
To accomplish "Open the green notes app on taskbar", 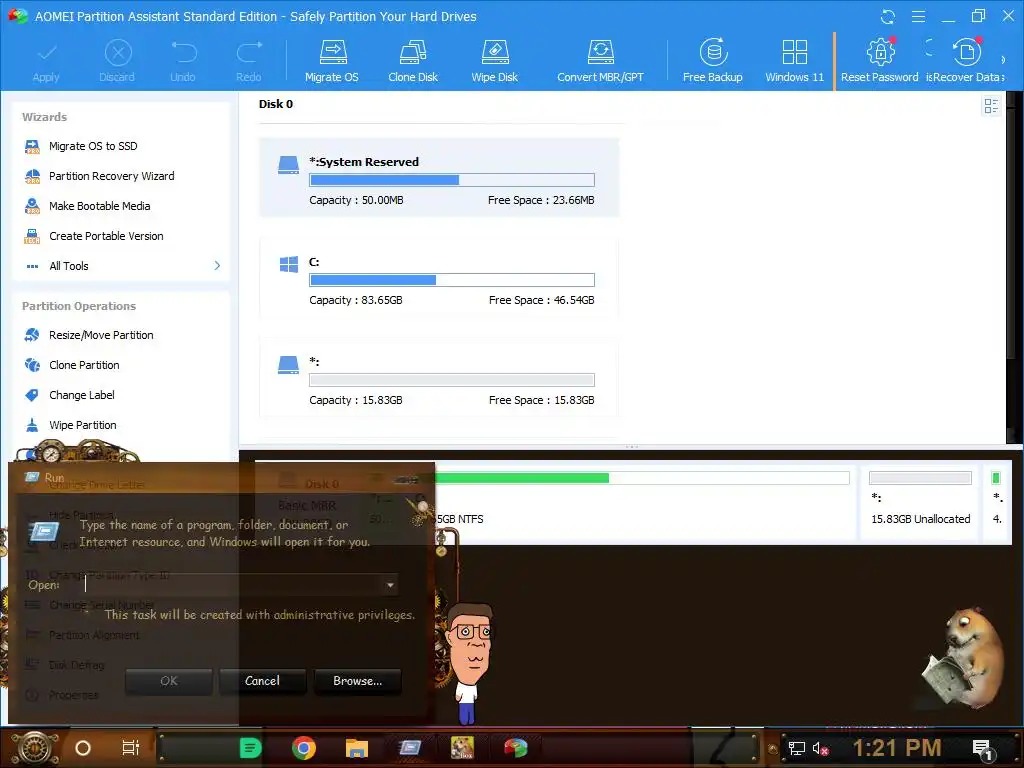I will 250,748.
